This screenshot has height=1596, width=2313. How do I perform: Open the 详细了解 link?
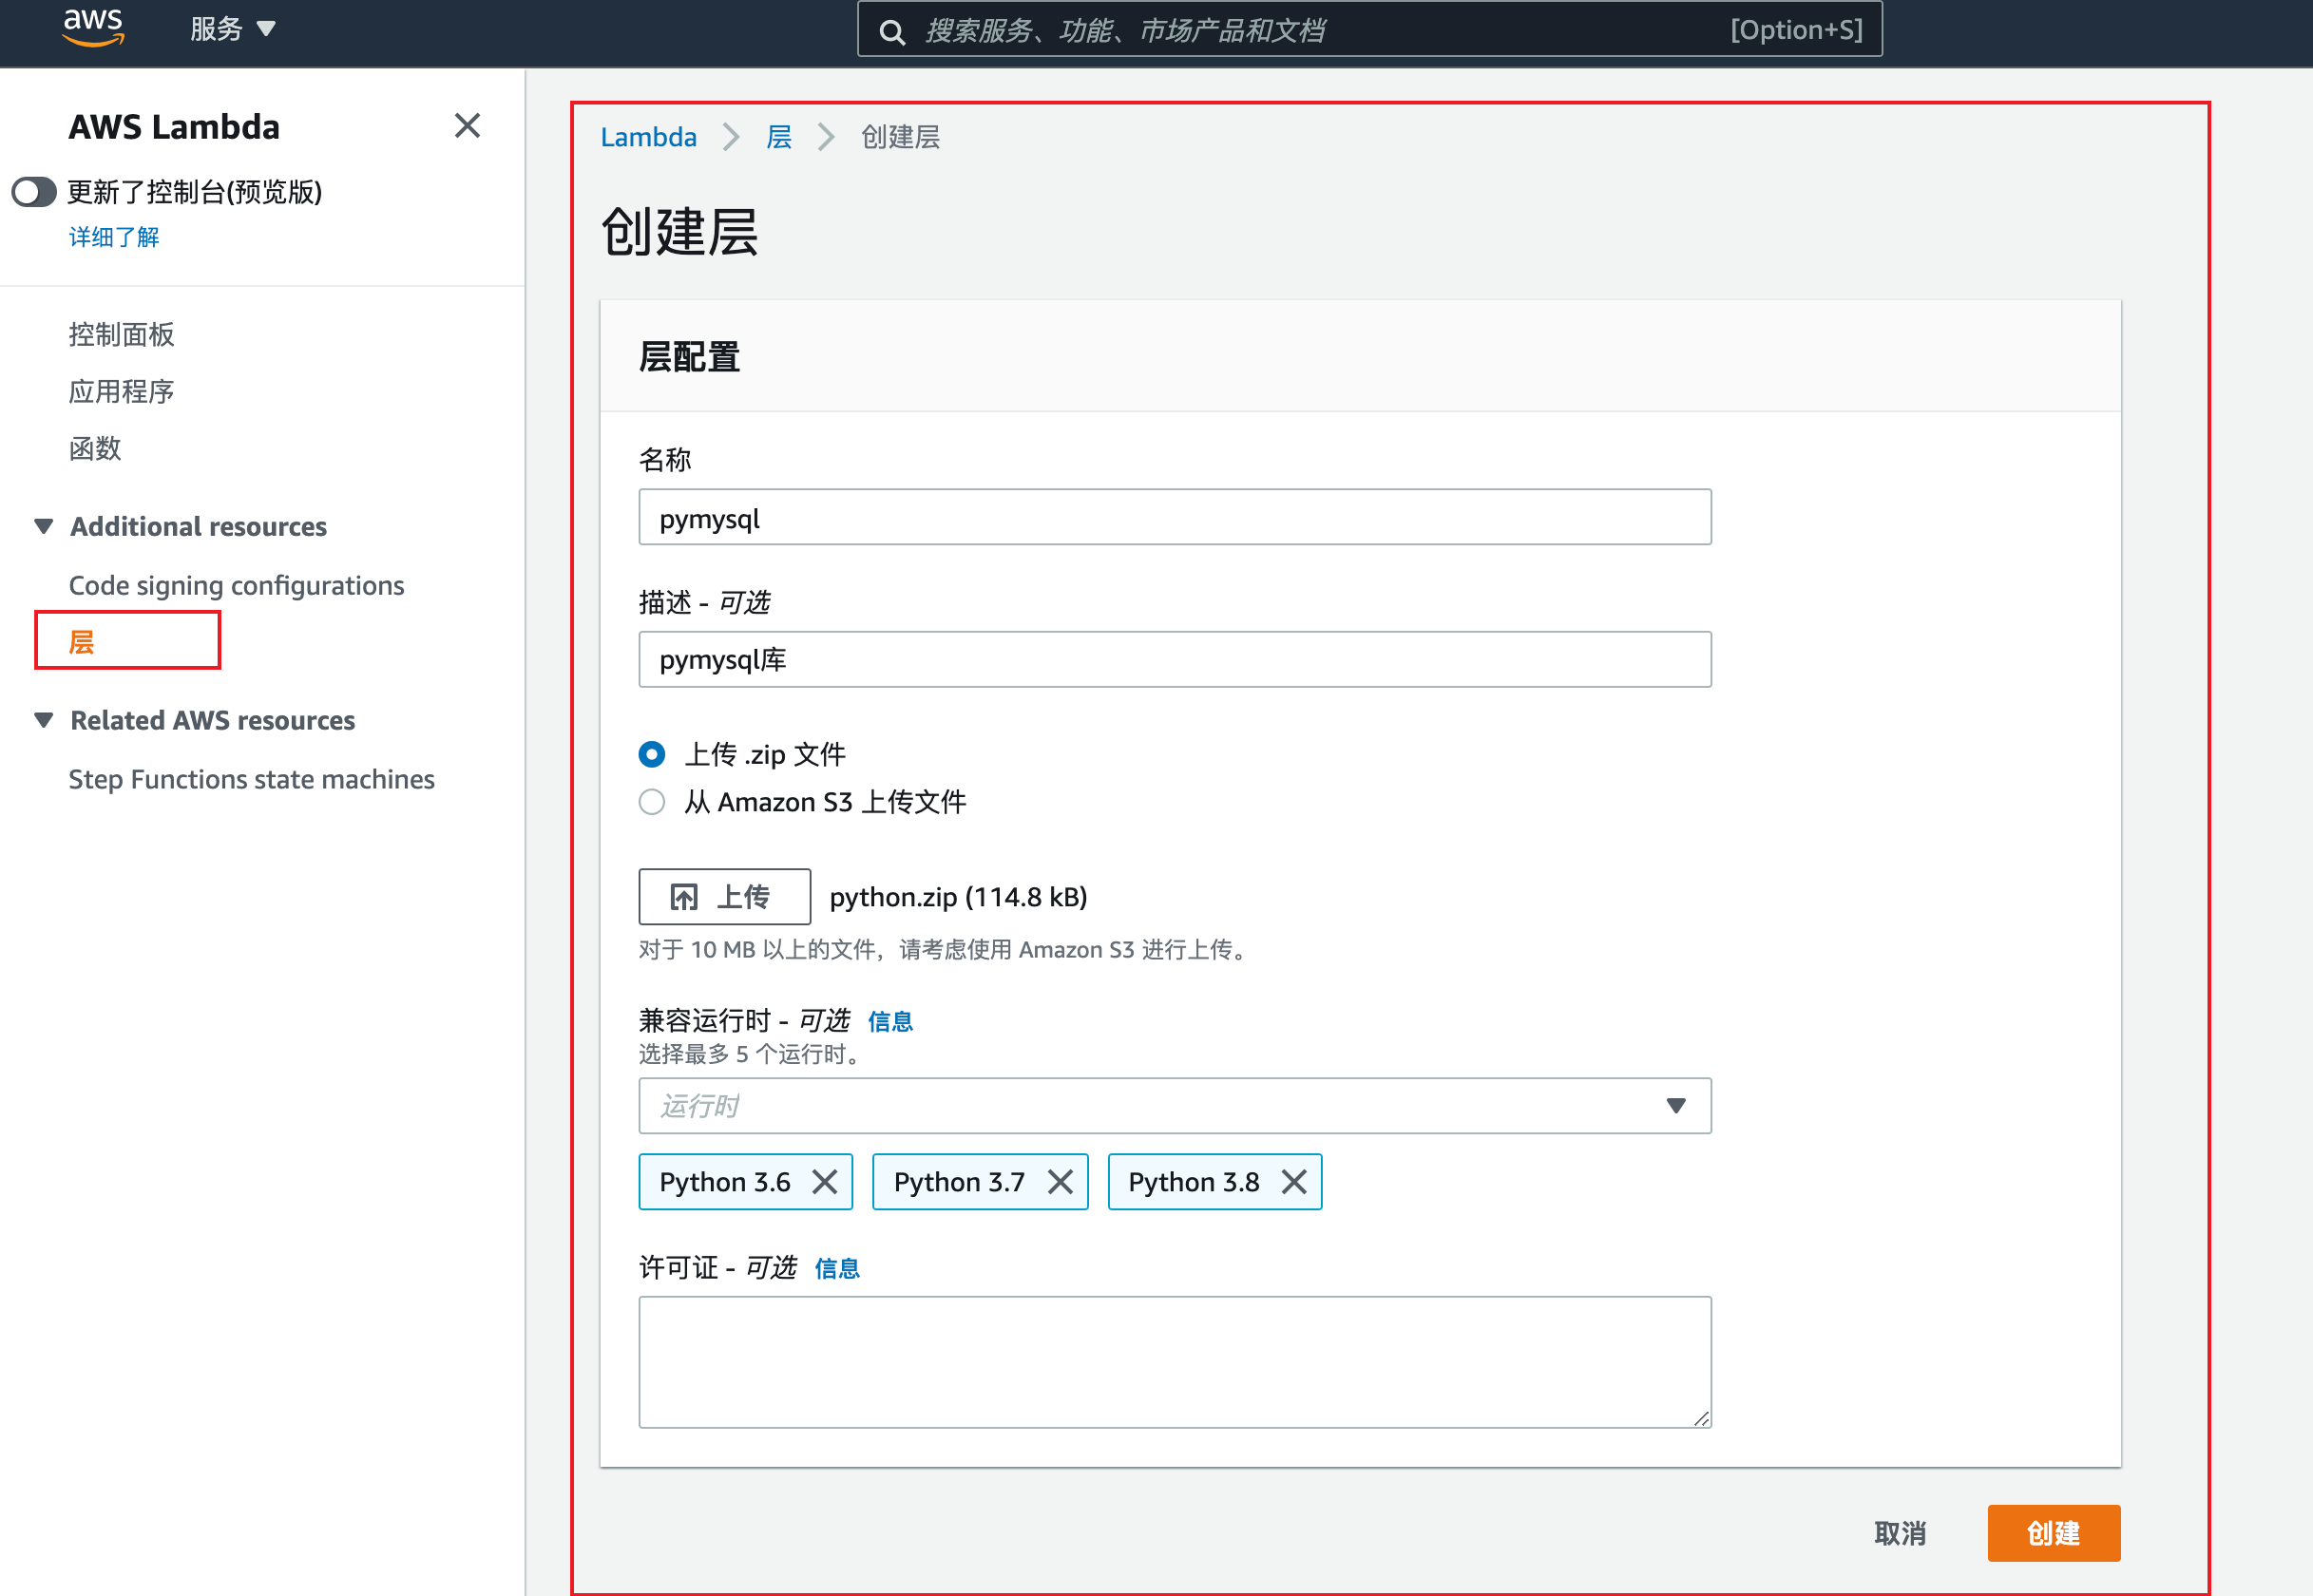click(x=113, y=237)
